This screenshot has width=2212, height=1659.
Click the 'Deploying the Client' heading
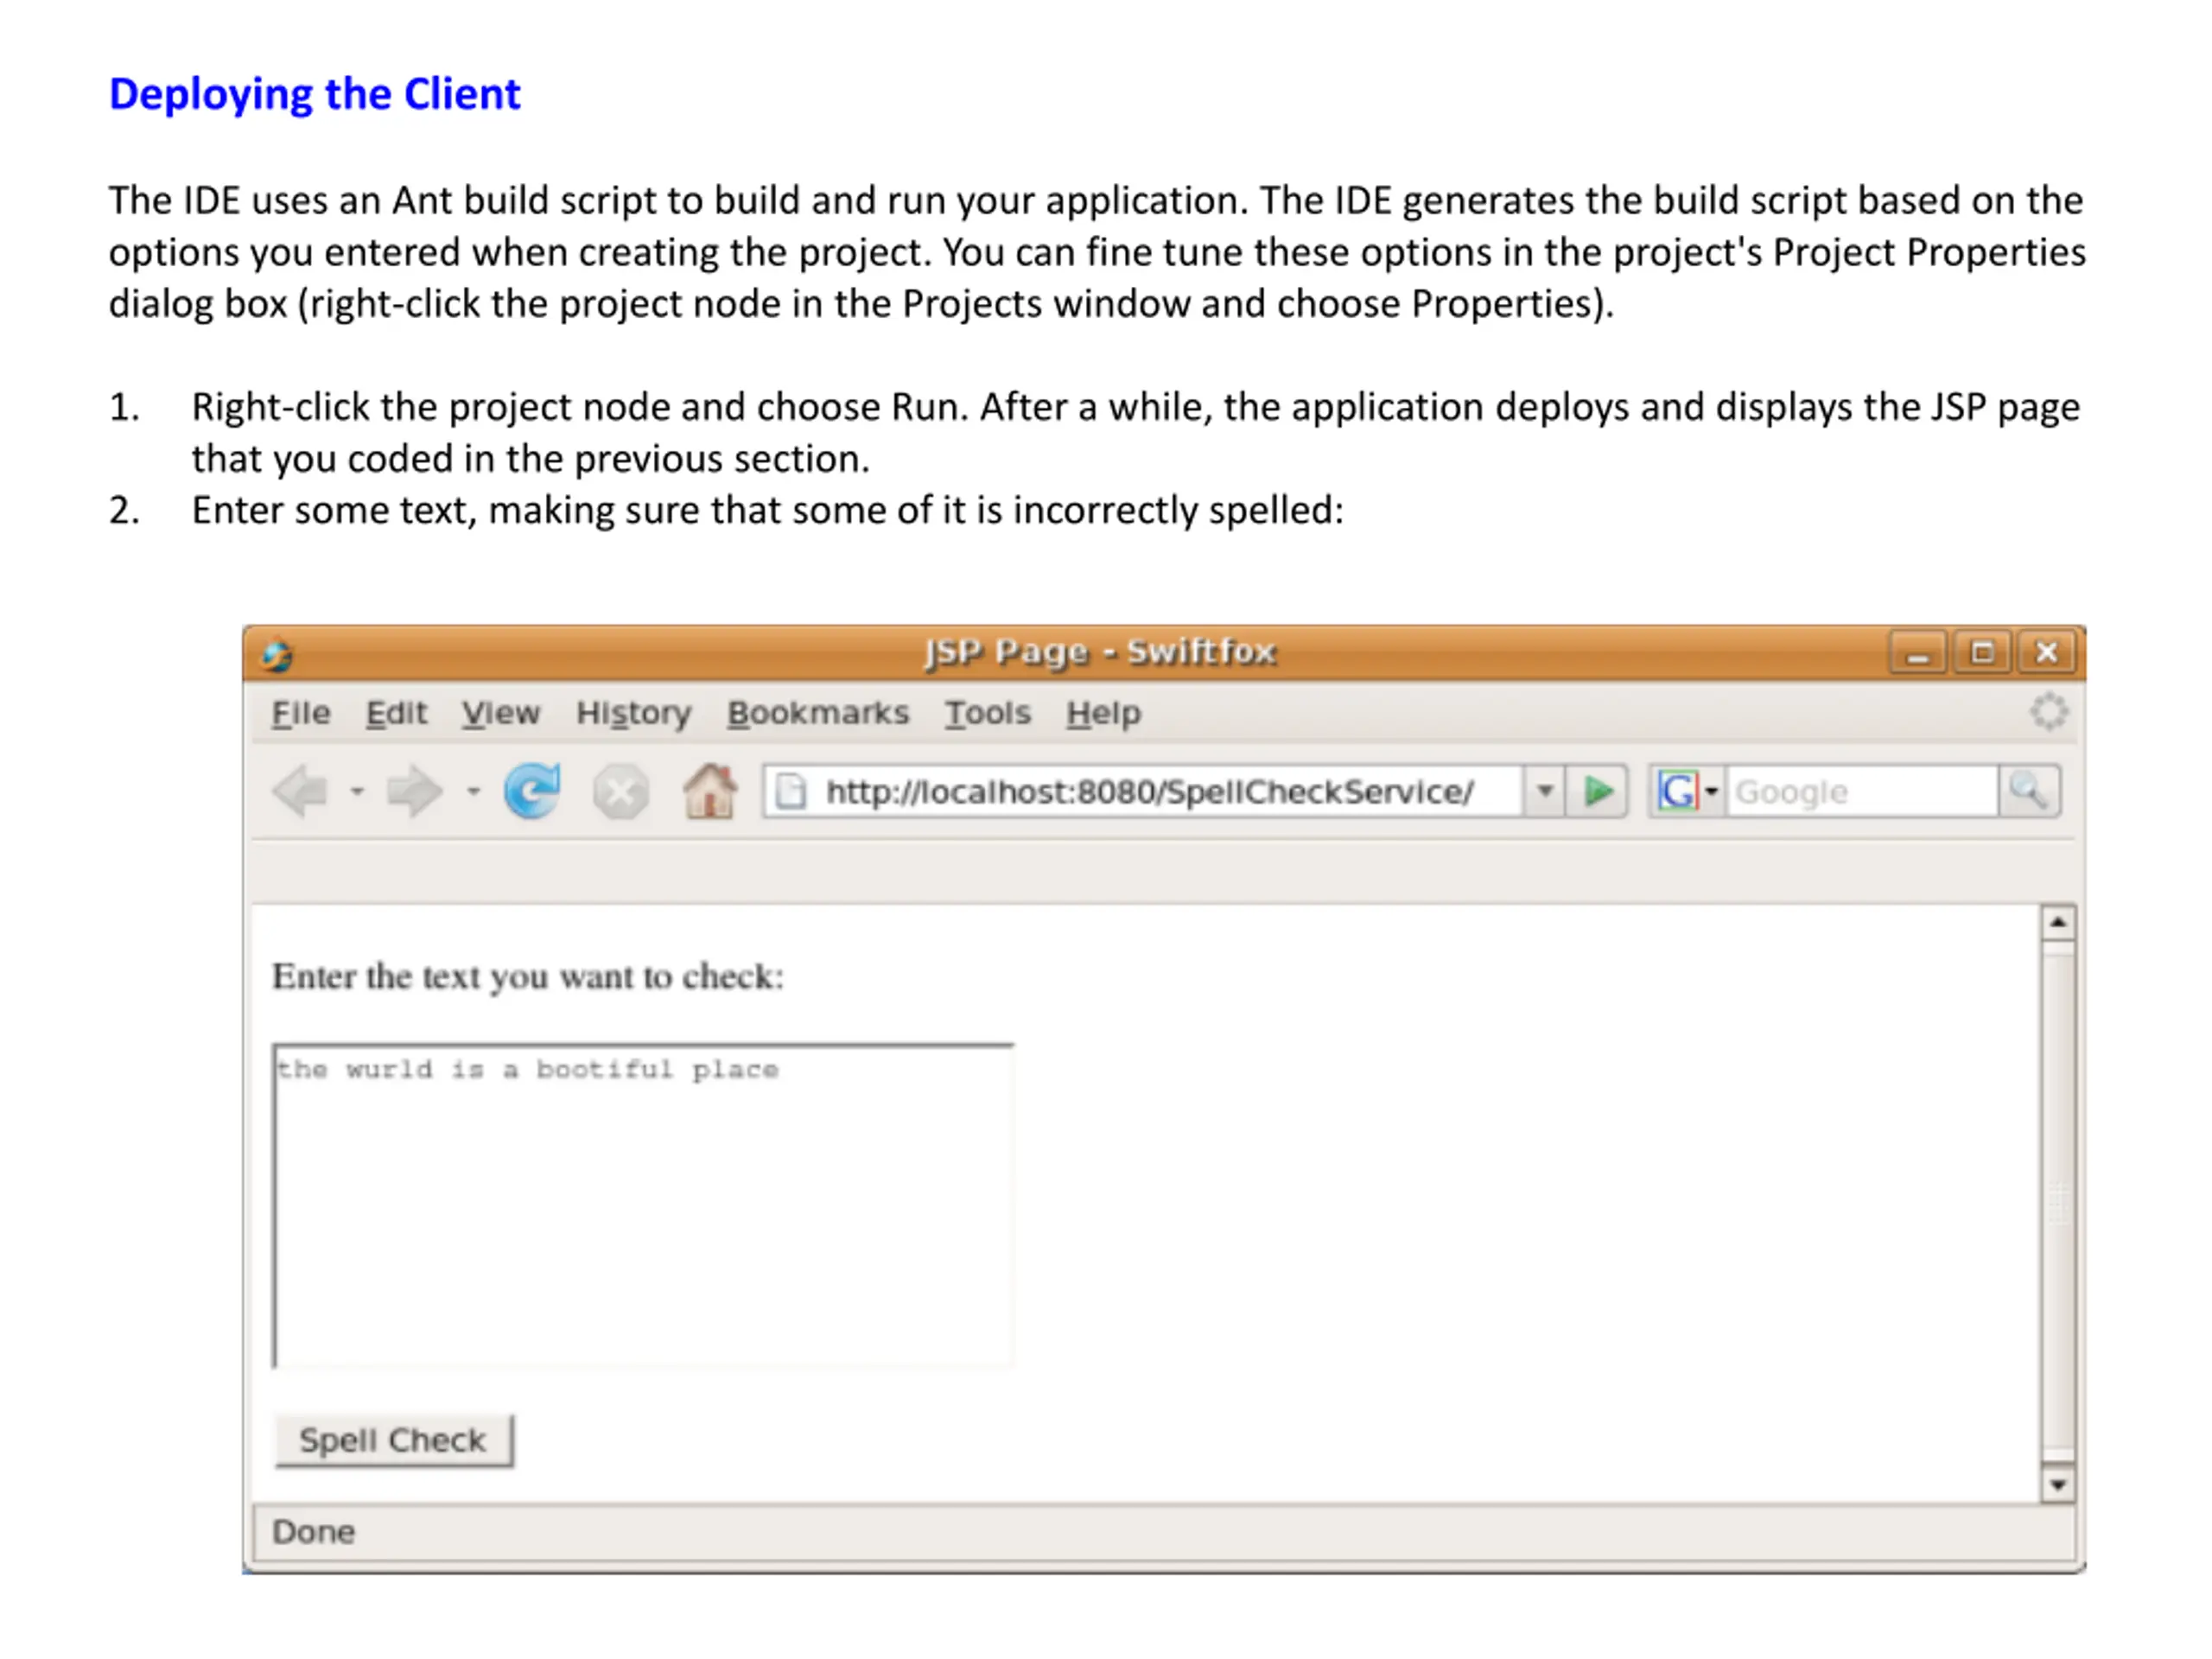tap(315, 95)
